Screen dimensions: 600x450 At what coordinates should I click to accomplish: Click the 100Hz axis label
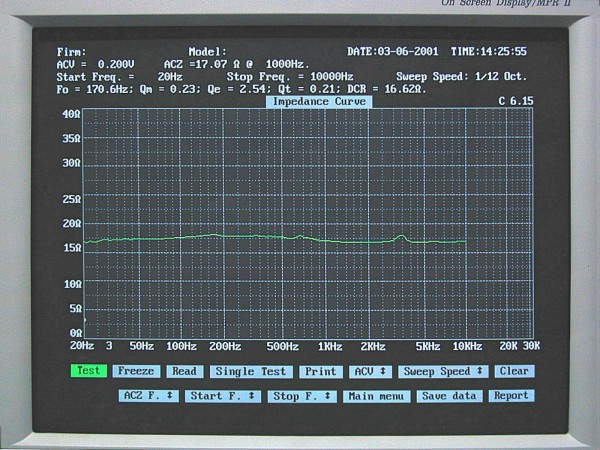click(x=181, y=347)
